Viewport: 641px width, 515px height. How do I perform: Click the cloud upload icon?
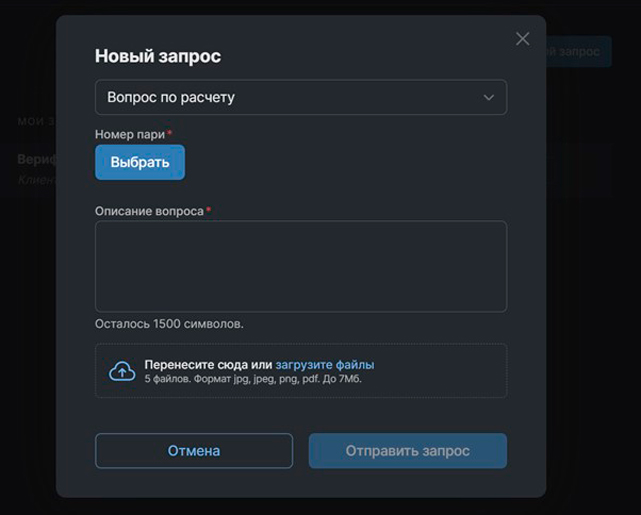coord(122,371)
